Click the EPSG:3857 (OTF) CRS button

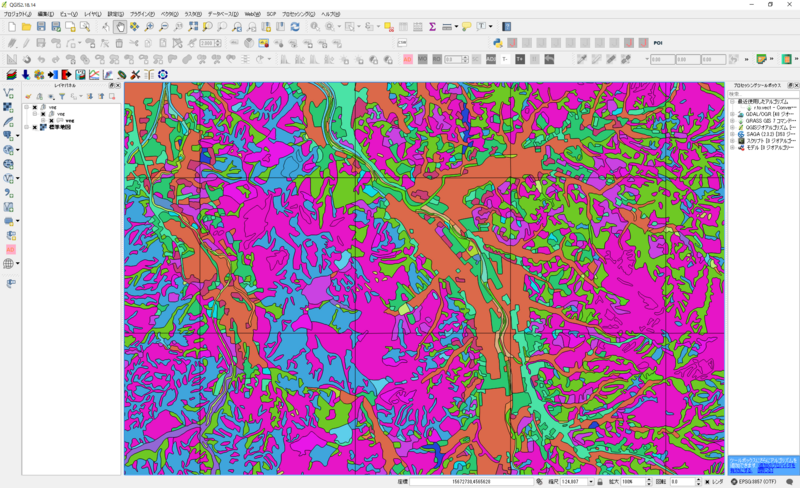point(754,482)
